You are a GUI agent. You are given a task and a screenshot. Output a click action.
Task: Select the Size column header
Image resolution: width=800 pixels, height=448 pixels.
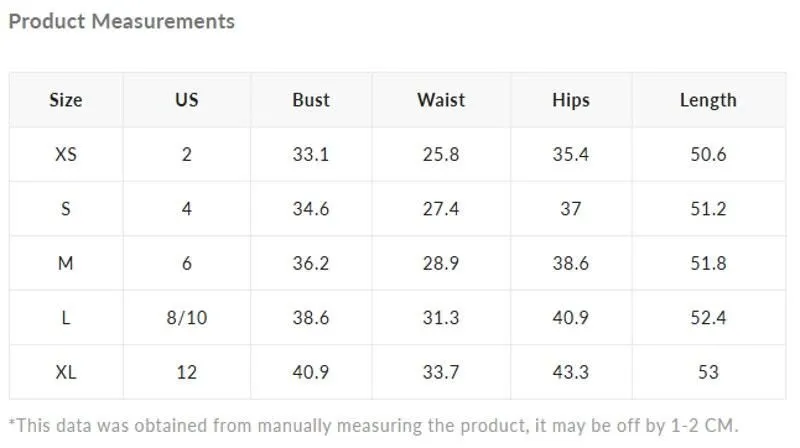pyautogui.click(x=66, y=99)
